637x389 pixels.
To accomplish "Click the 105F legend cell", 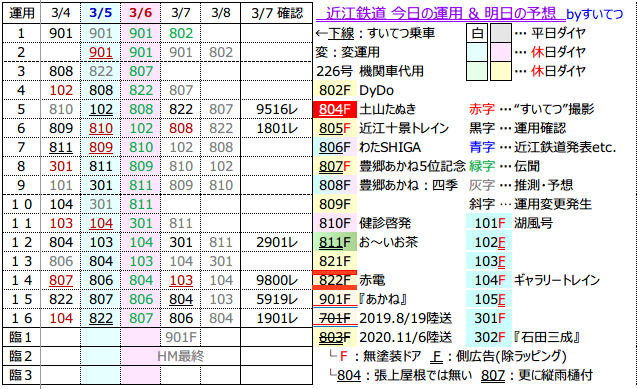I will (489, 299).
